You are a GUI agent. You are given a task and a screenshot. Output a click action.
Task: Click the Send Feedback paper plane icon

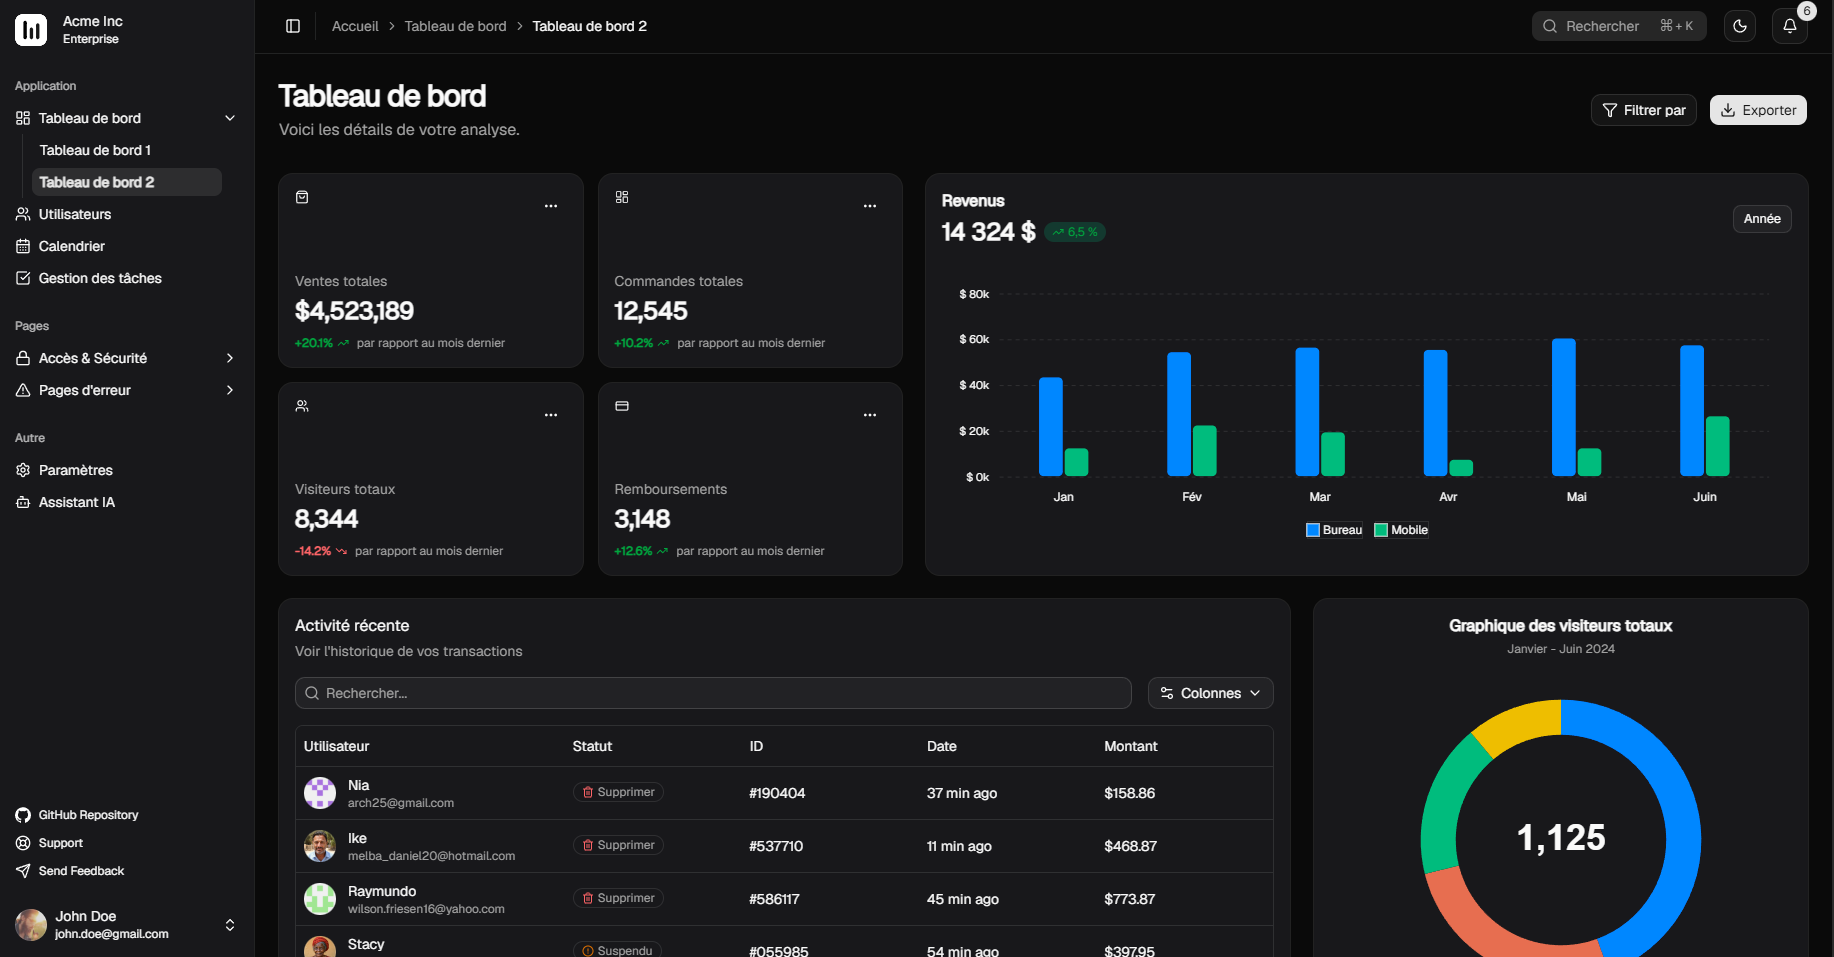[x=23, y=871]
